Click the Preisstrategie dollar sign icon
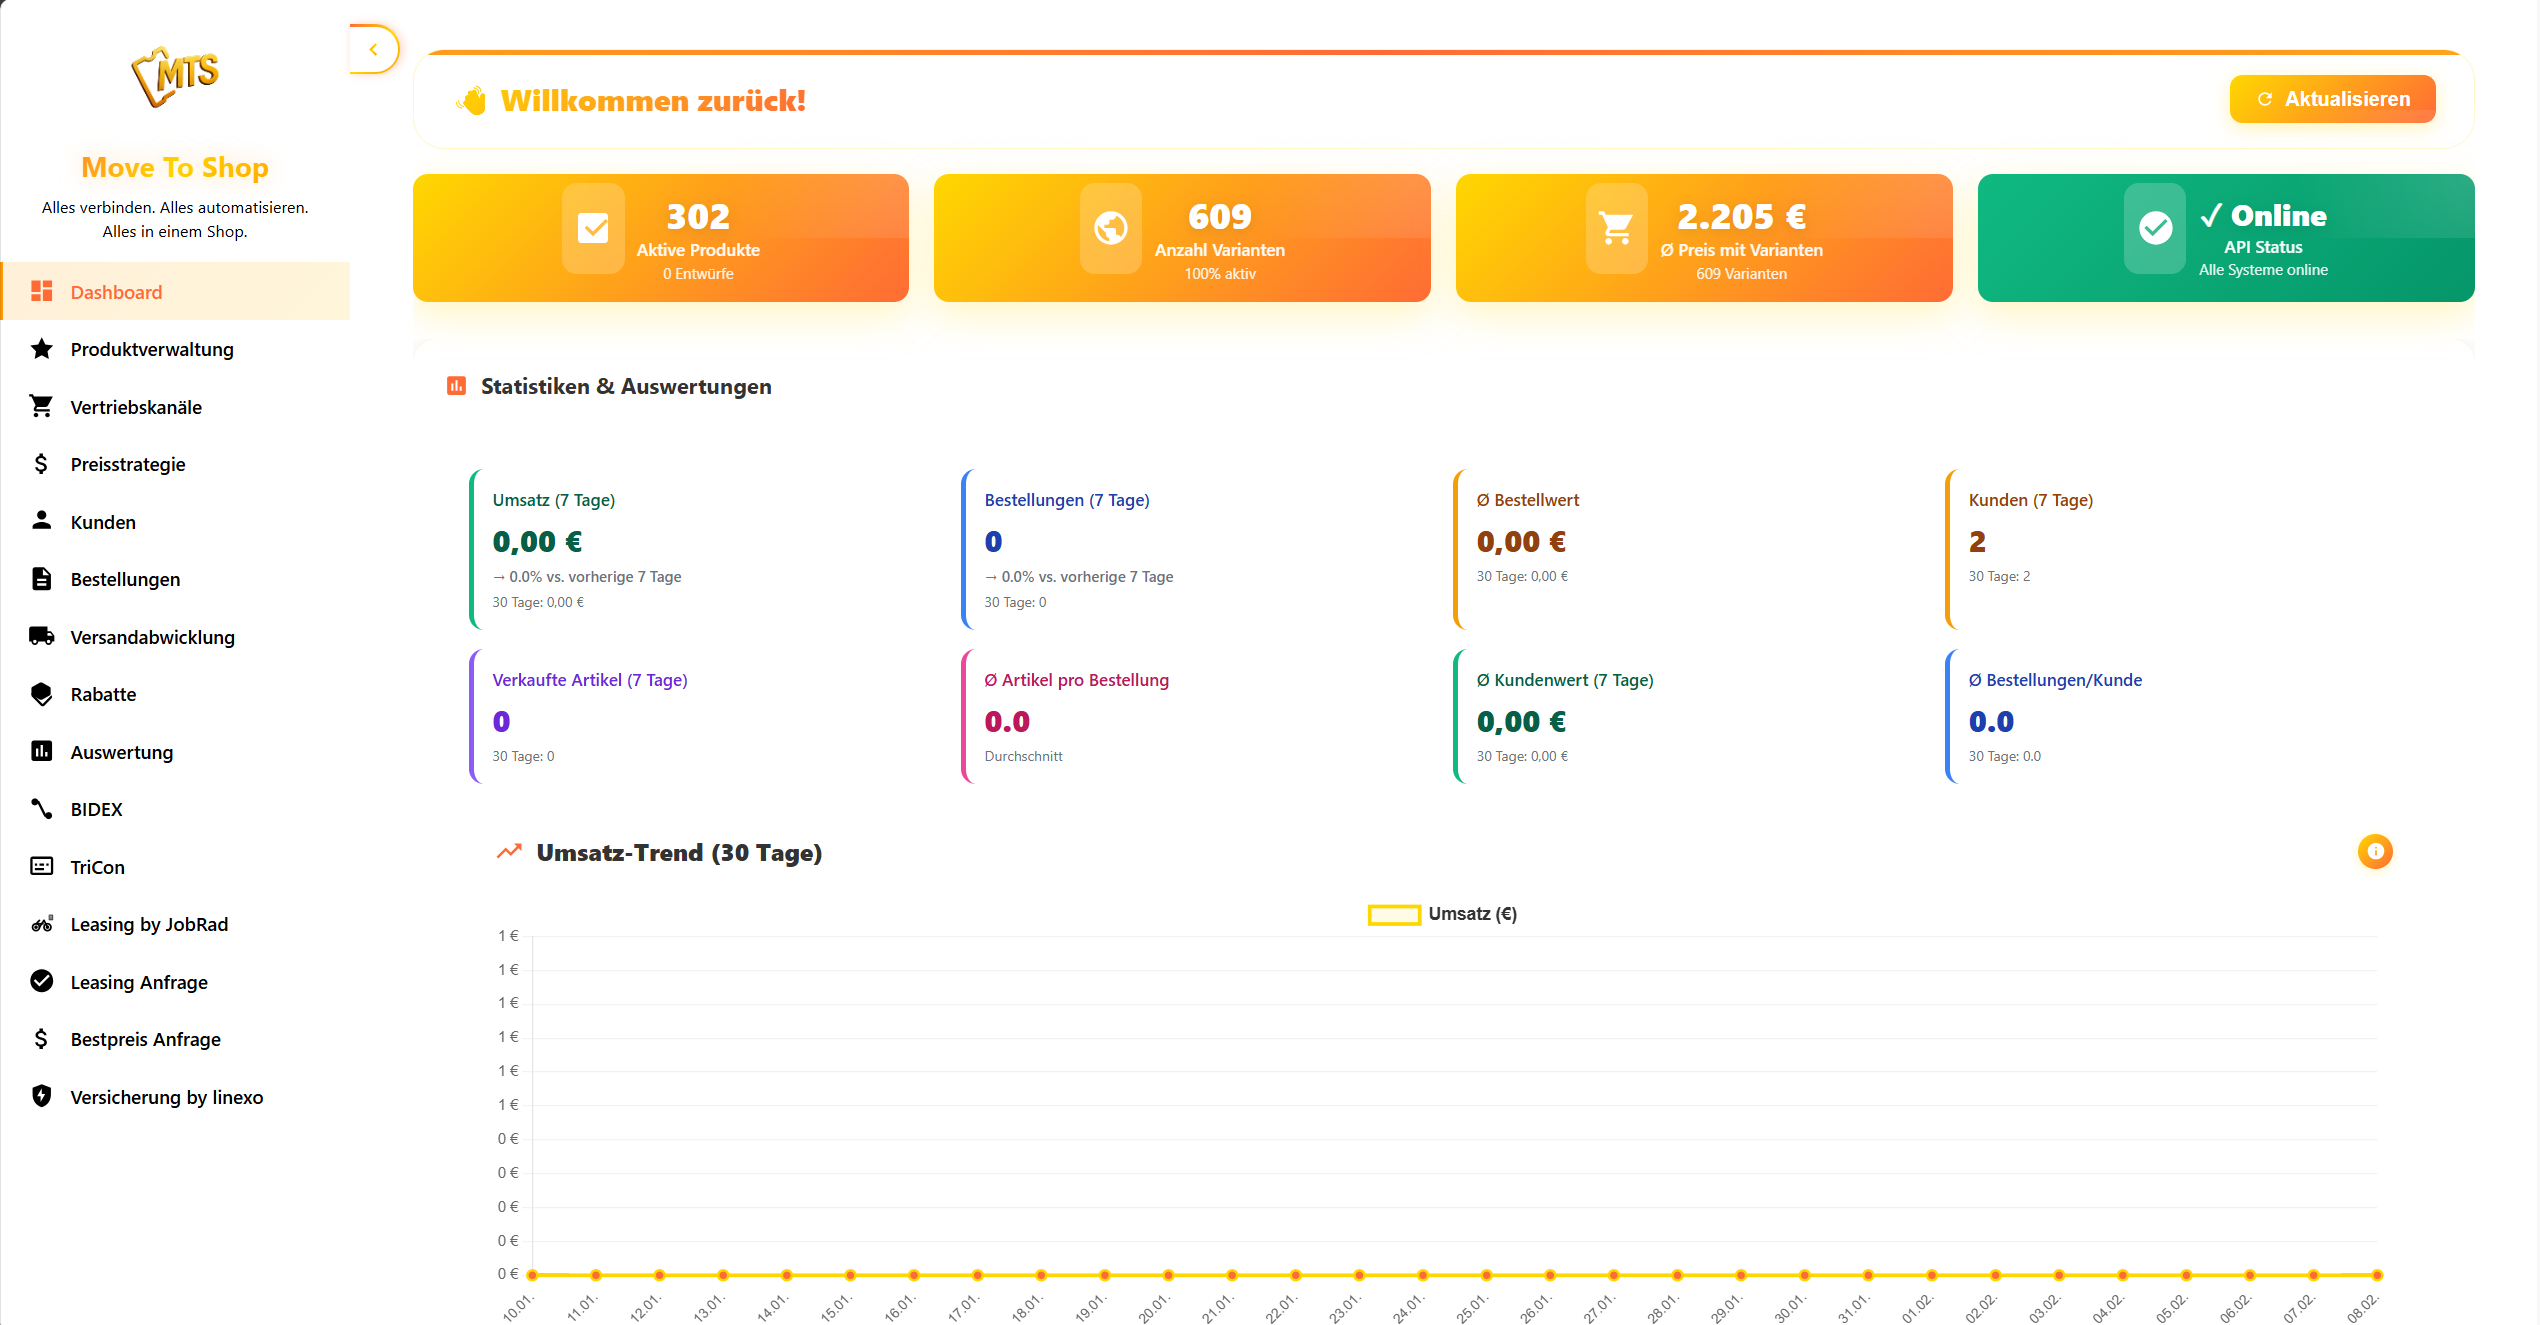2540x1325 pixels. tap(41, 463)
